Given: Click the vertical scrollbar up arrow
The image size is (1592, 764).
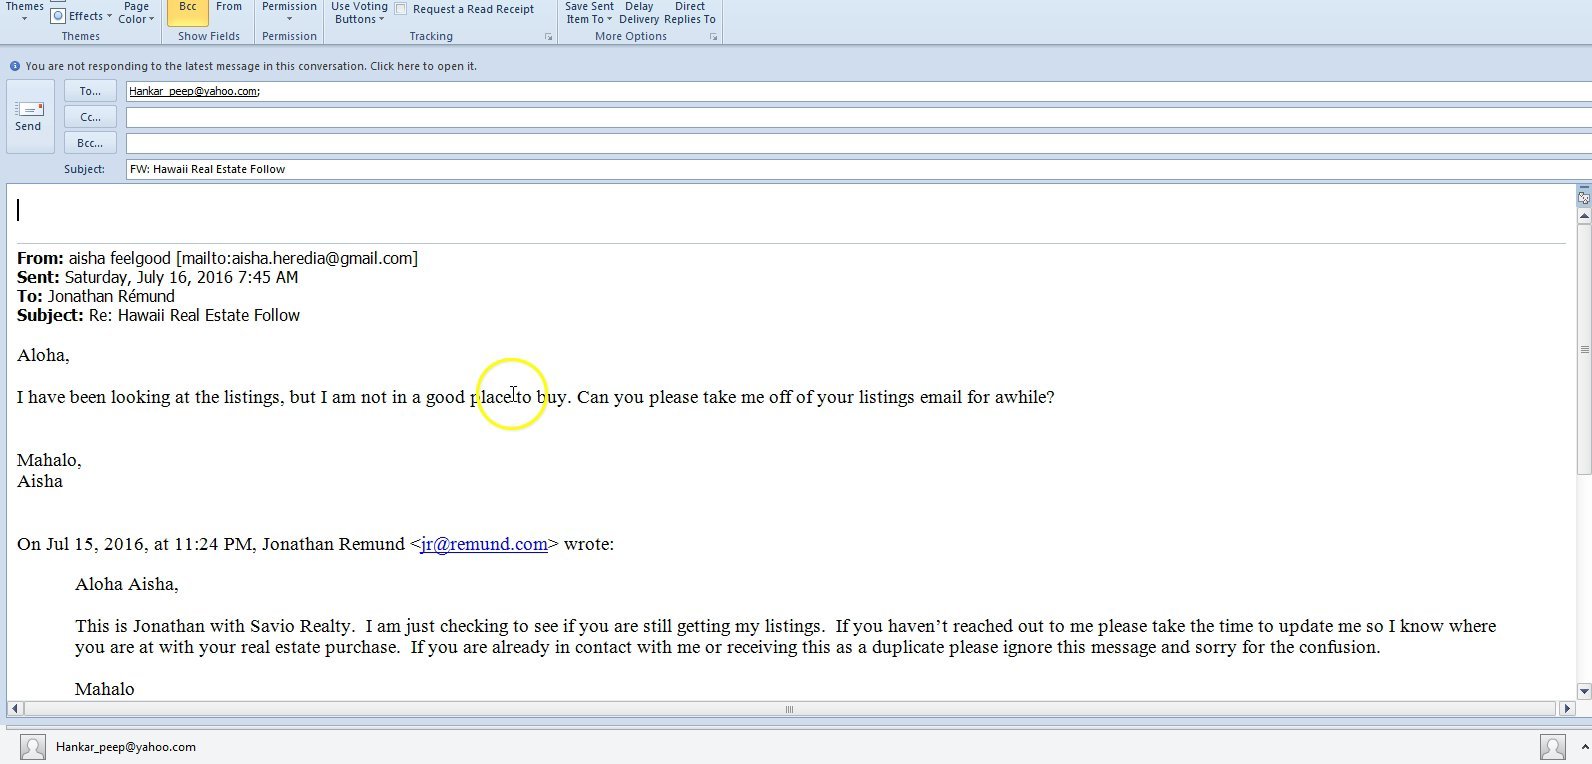Looking at the screenshot, I should [x=1584, y=216].
